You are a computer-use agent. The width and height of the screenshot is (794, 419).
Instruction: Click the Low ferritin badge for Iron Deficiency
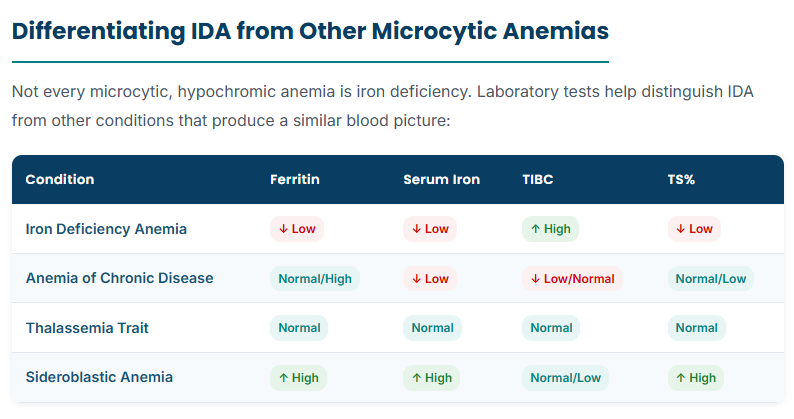tap(297, 229)
